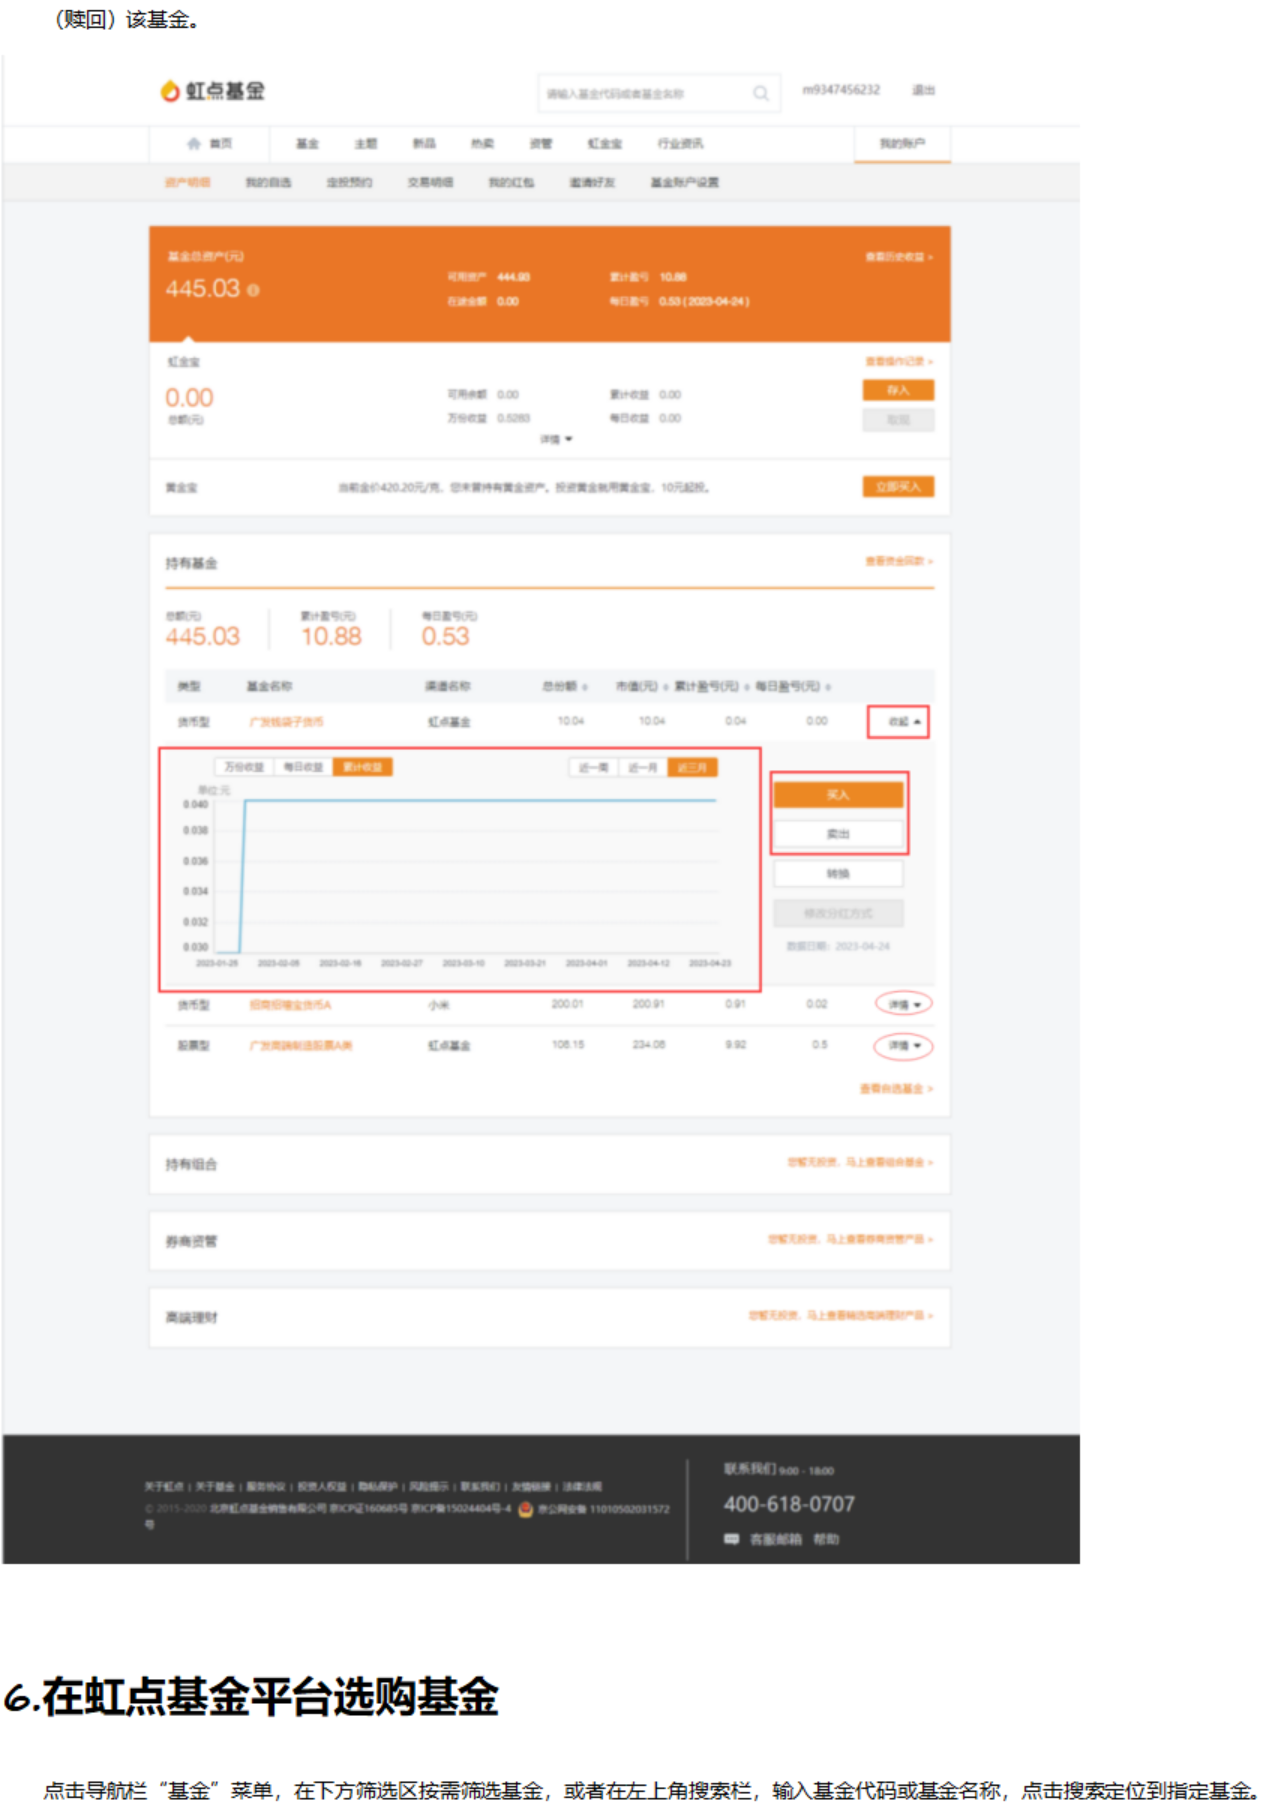Expand 详情 under 虹金宝 section

[557, 439]
